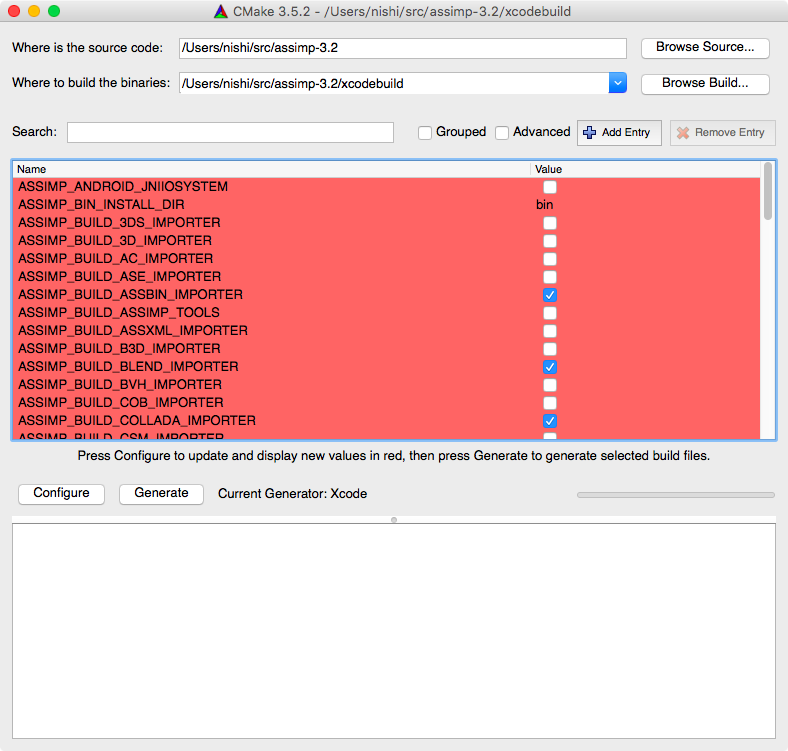Enable ASSIMP_BUILD_COB_IMPORTER checkbox
Image resolution: width=788 pixels, height=751 pixels.
pyautogui.click(x=550, y=403)
